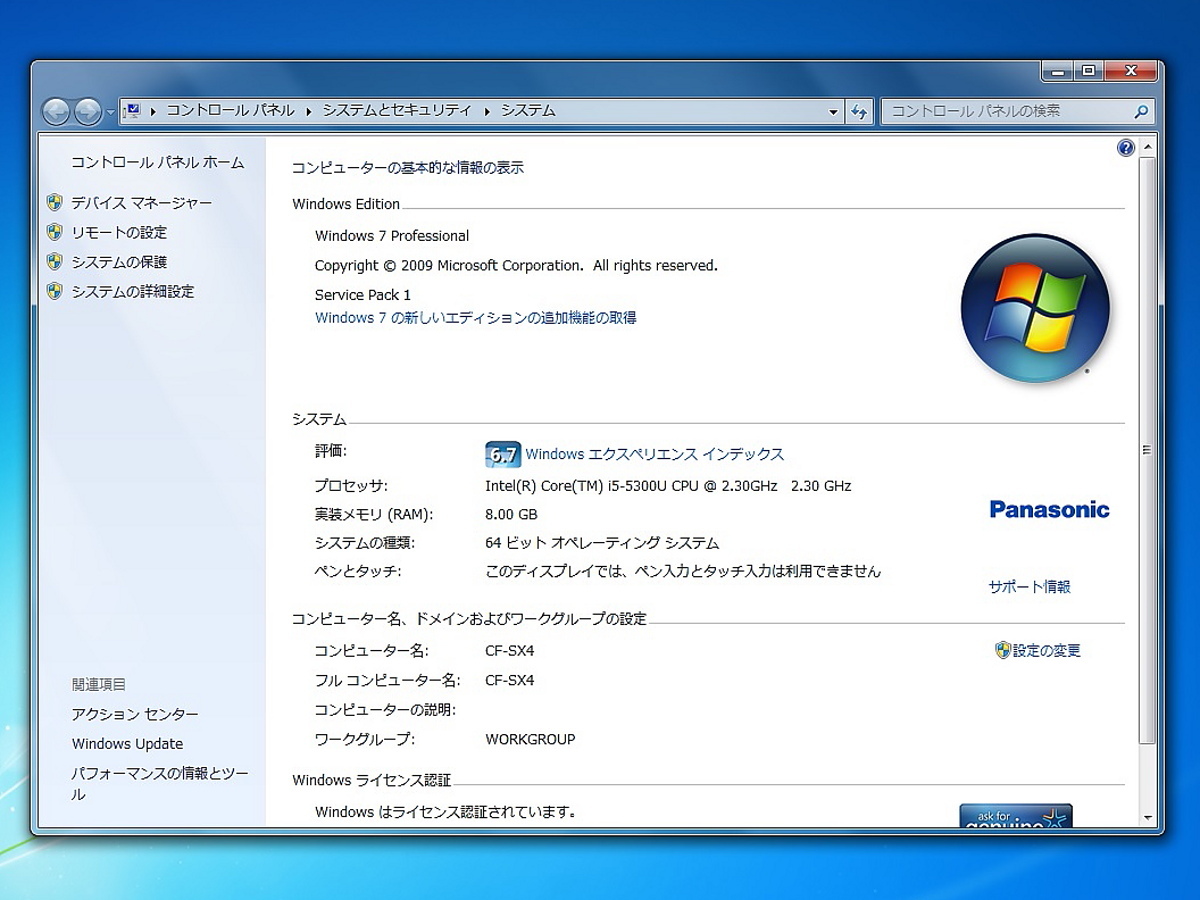Expand arrow after システムとセキュリティ breadcrumb
The image size is (1200, 900).
(486, 112)
